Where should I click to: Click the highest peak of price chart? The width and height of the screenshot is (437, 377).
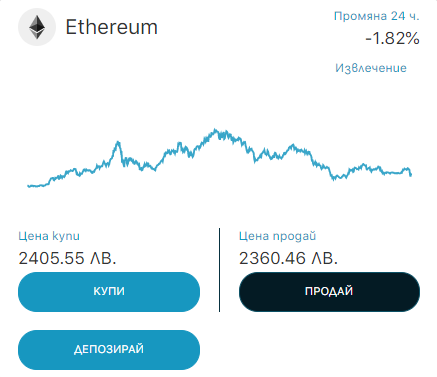point(215,129)
